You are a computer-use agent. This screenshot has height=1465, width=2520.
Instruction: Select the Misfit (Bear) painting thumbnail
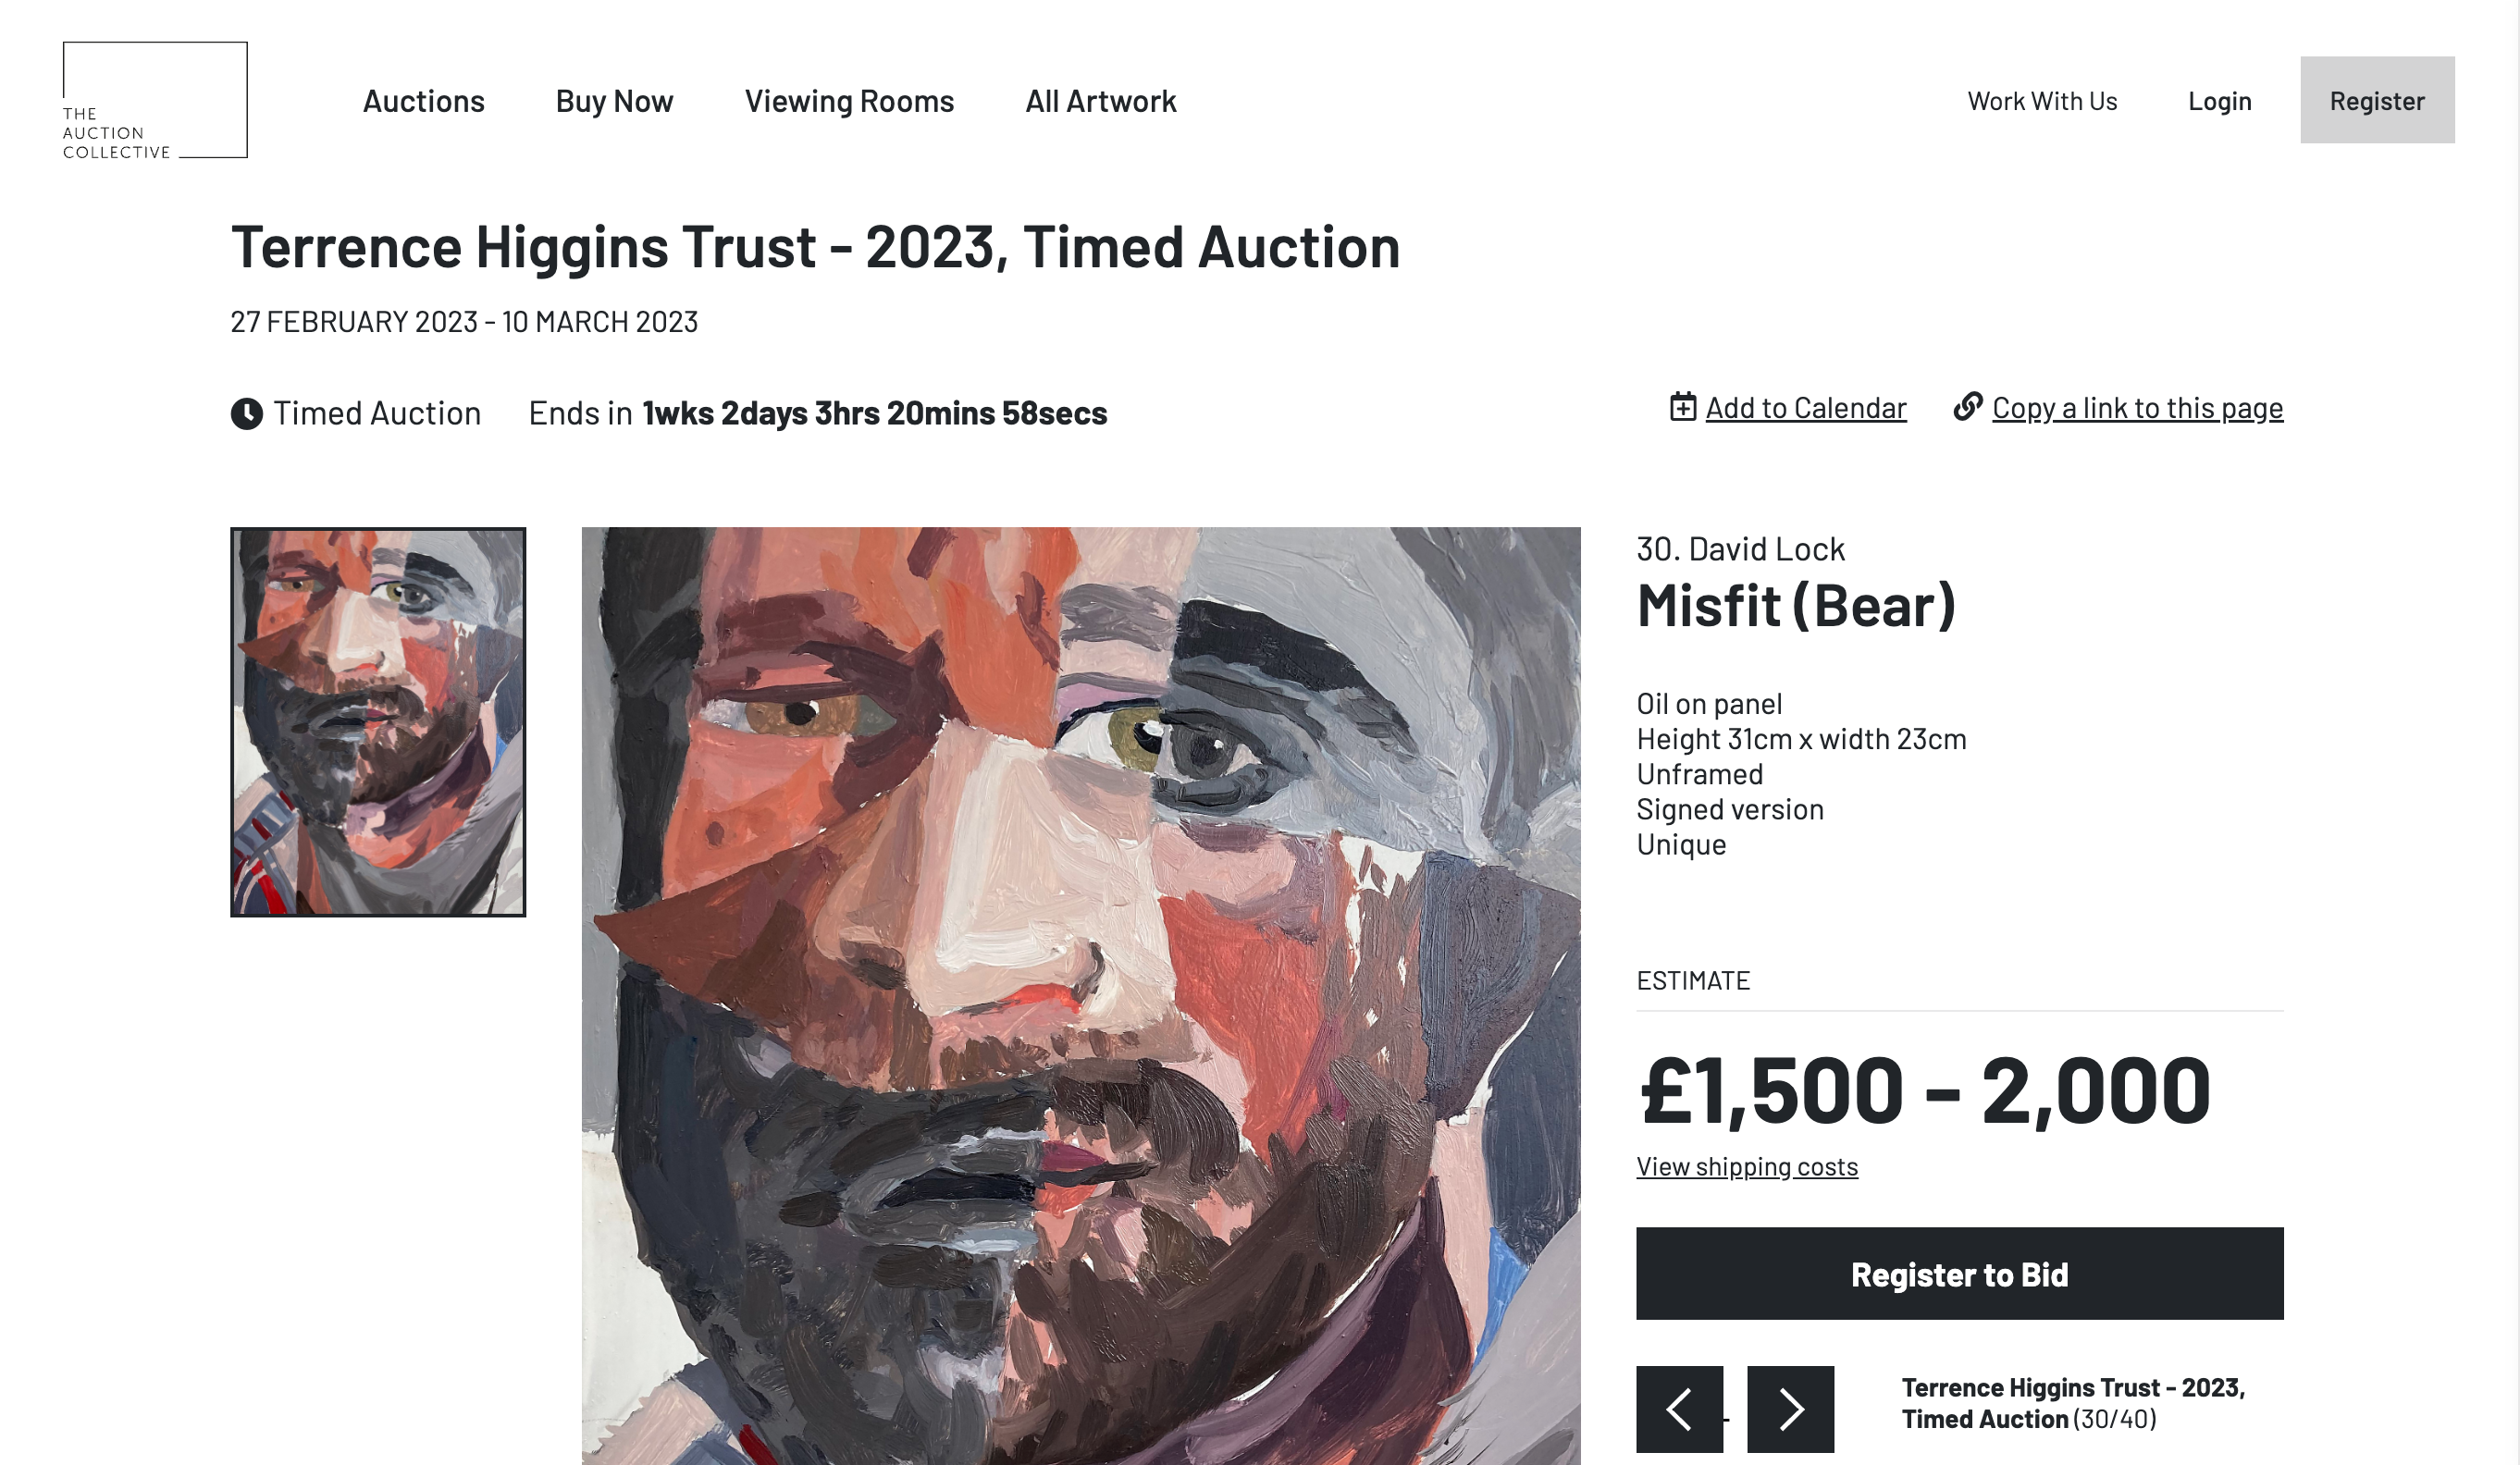[378, 721]
